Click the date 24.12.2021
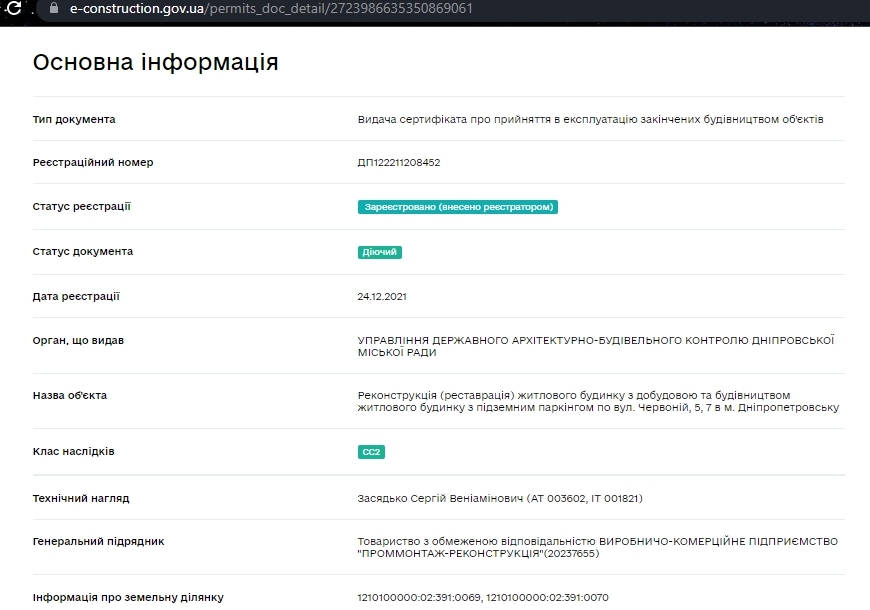 pyautogui.click(x=382, y=296)
